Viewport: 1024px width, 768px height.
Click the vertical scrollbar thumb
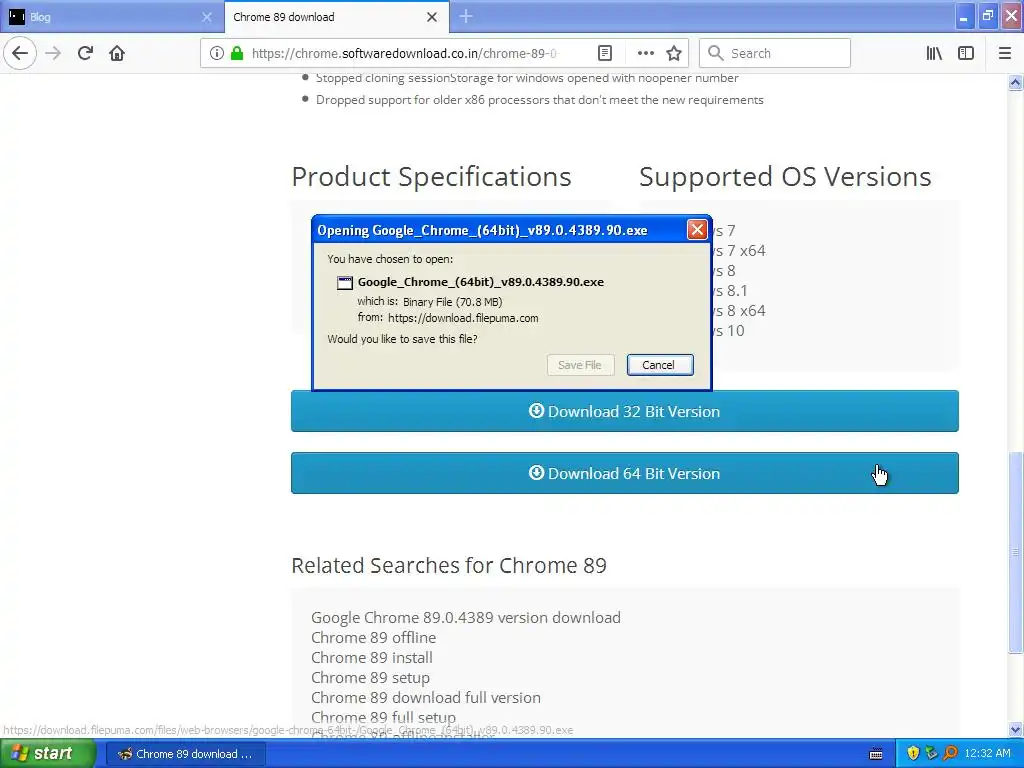pyautogui.click(x=1015, y=552)
